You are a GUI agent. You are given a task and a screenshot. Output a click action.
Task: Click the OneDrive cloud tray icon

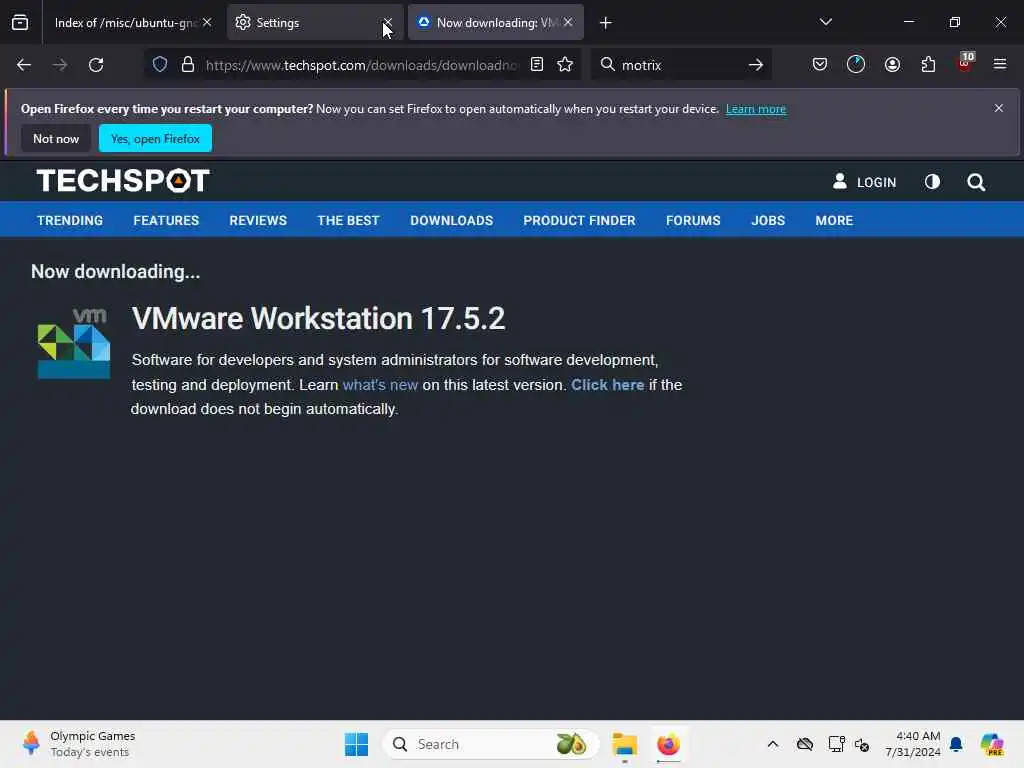[805, 744]
